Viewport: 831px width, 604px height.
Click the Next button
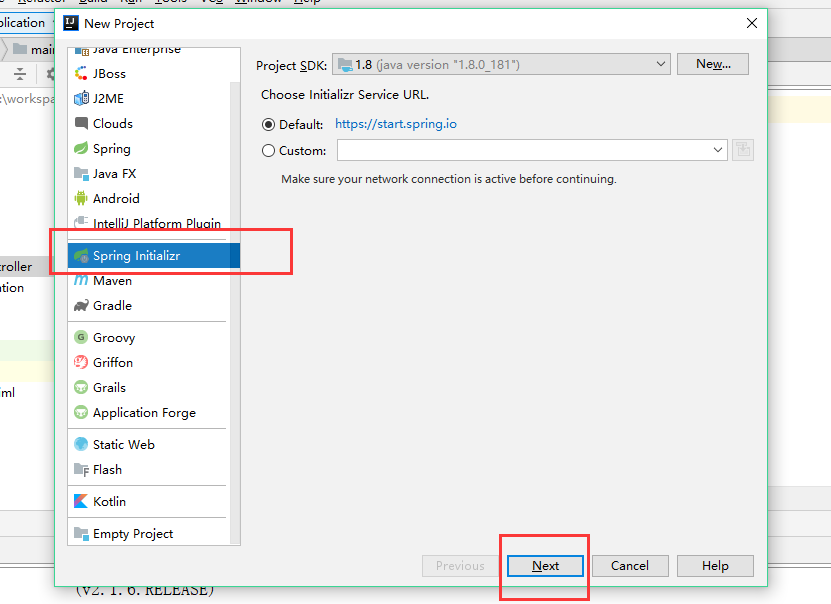click(545, 566)
